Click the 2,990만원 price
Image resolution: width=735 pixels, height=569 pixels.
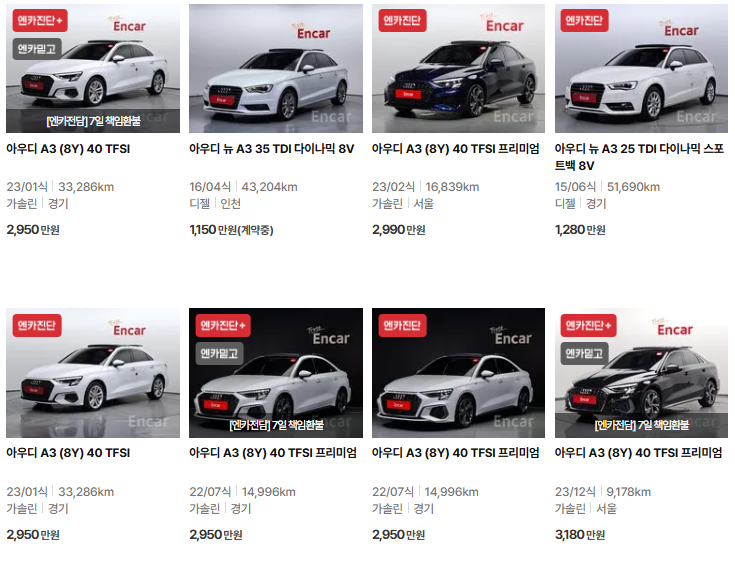(x=398, y=230)
